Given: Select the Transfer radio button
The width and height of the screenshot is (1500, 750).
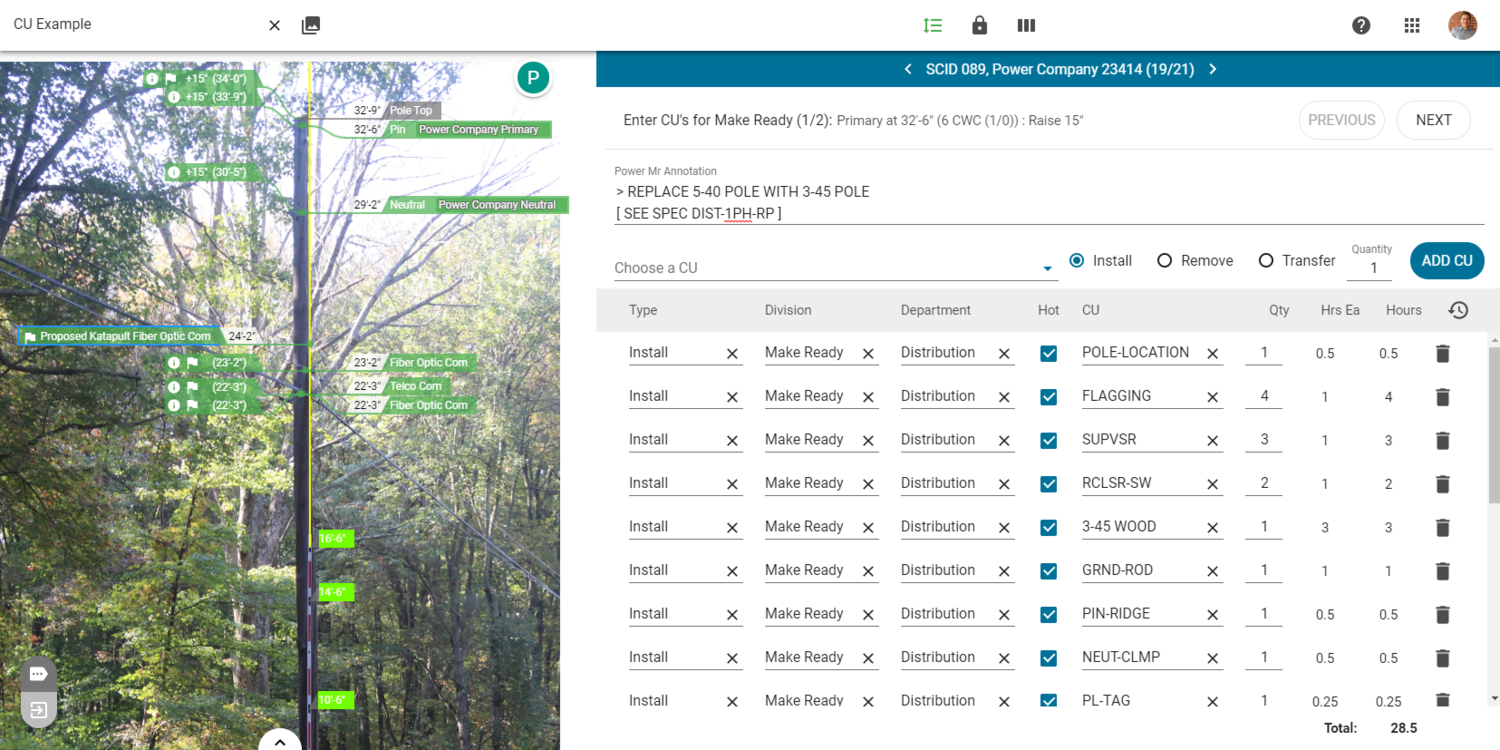Looking at the screenshot, I should [1266, 260].
